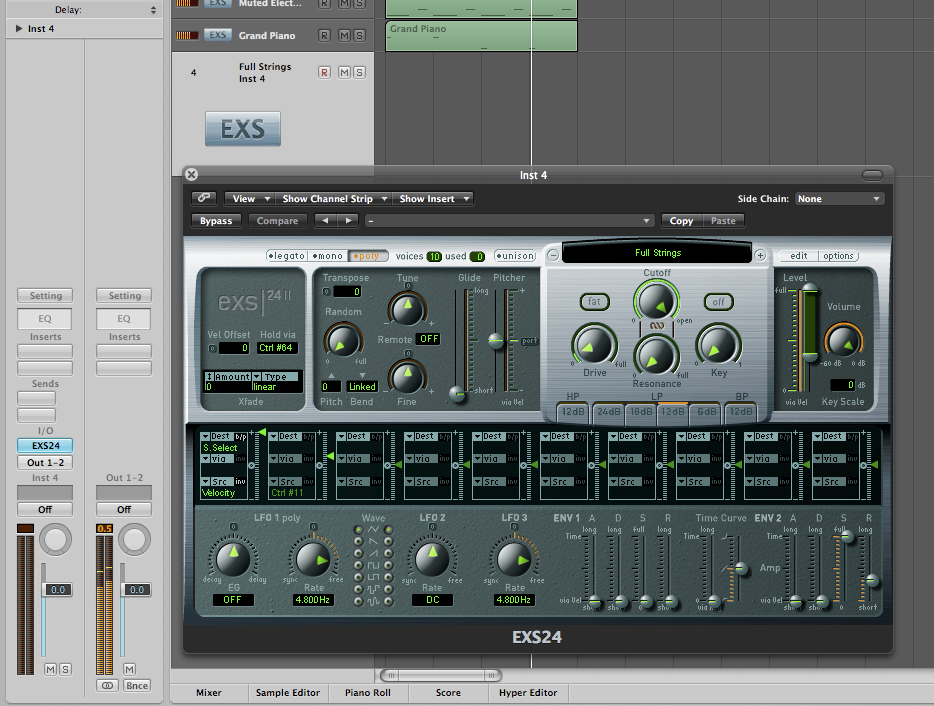The width and height of the screenshot is (934, 706).
Task: Click minus button left of Full Strings display
Action: click(553, 255)
